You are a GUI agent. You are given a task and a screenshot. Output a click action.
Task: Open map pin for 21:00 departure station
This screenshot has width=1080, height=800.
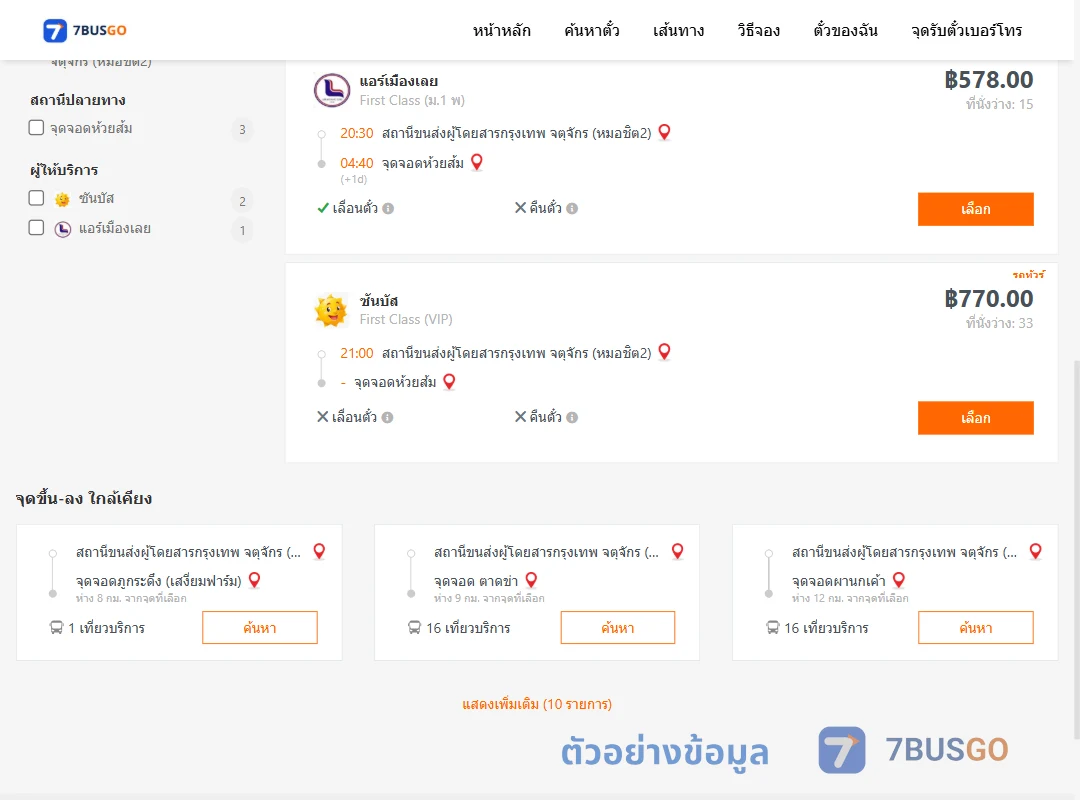tap(664, 351)
